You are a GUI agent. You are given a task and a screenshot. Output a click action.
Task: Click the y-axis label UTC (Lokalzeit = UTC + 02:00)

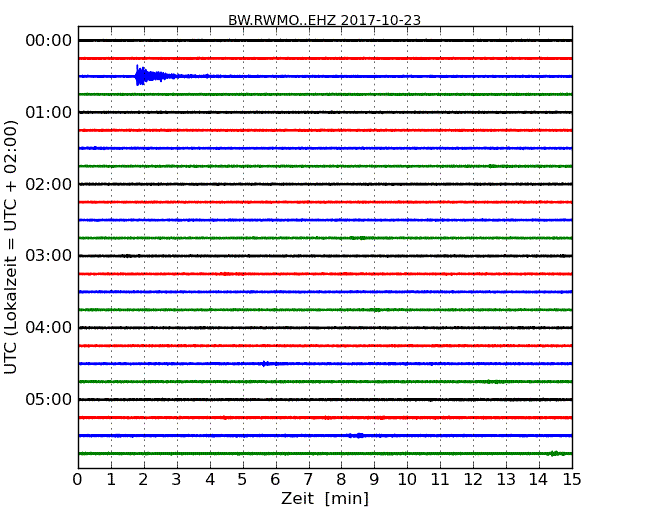[11, 247]
